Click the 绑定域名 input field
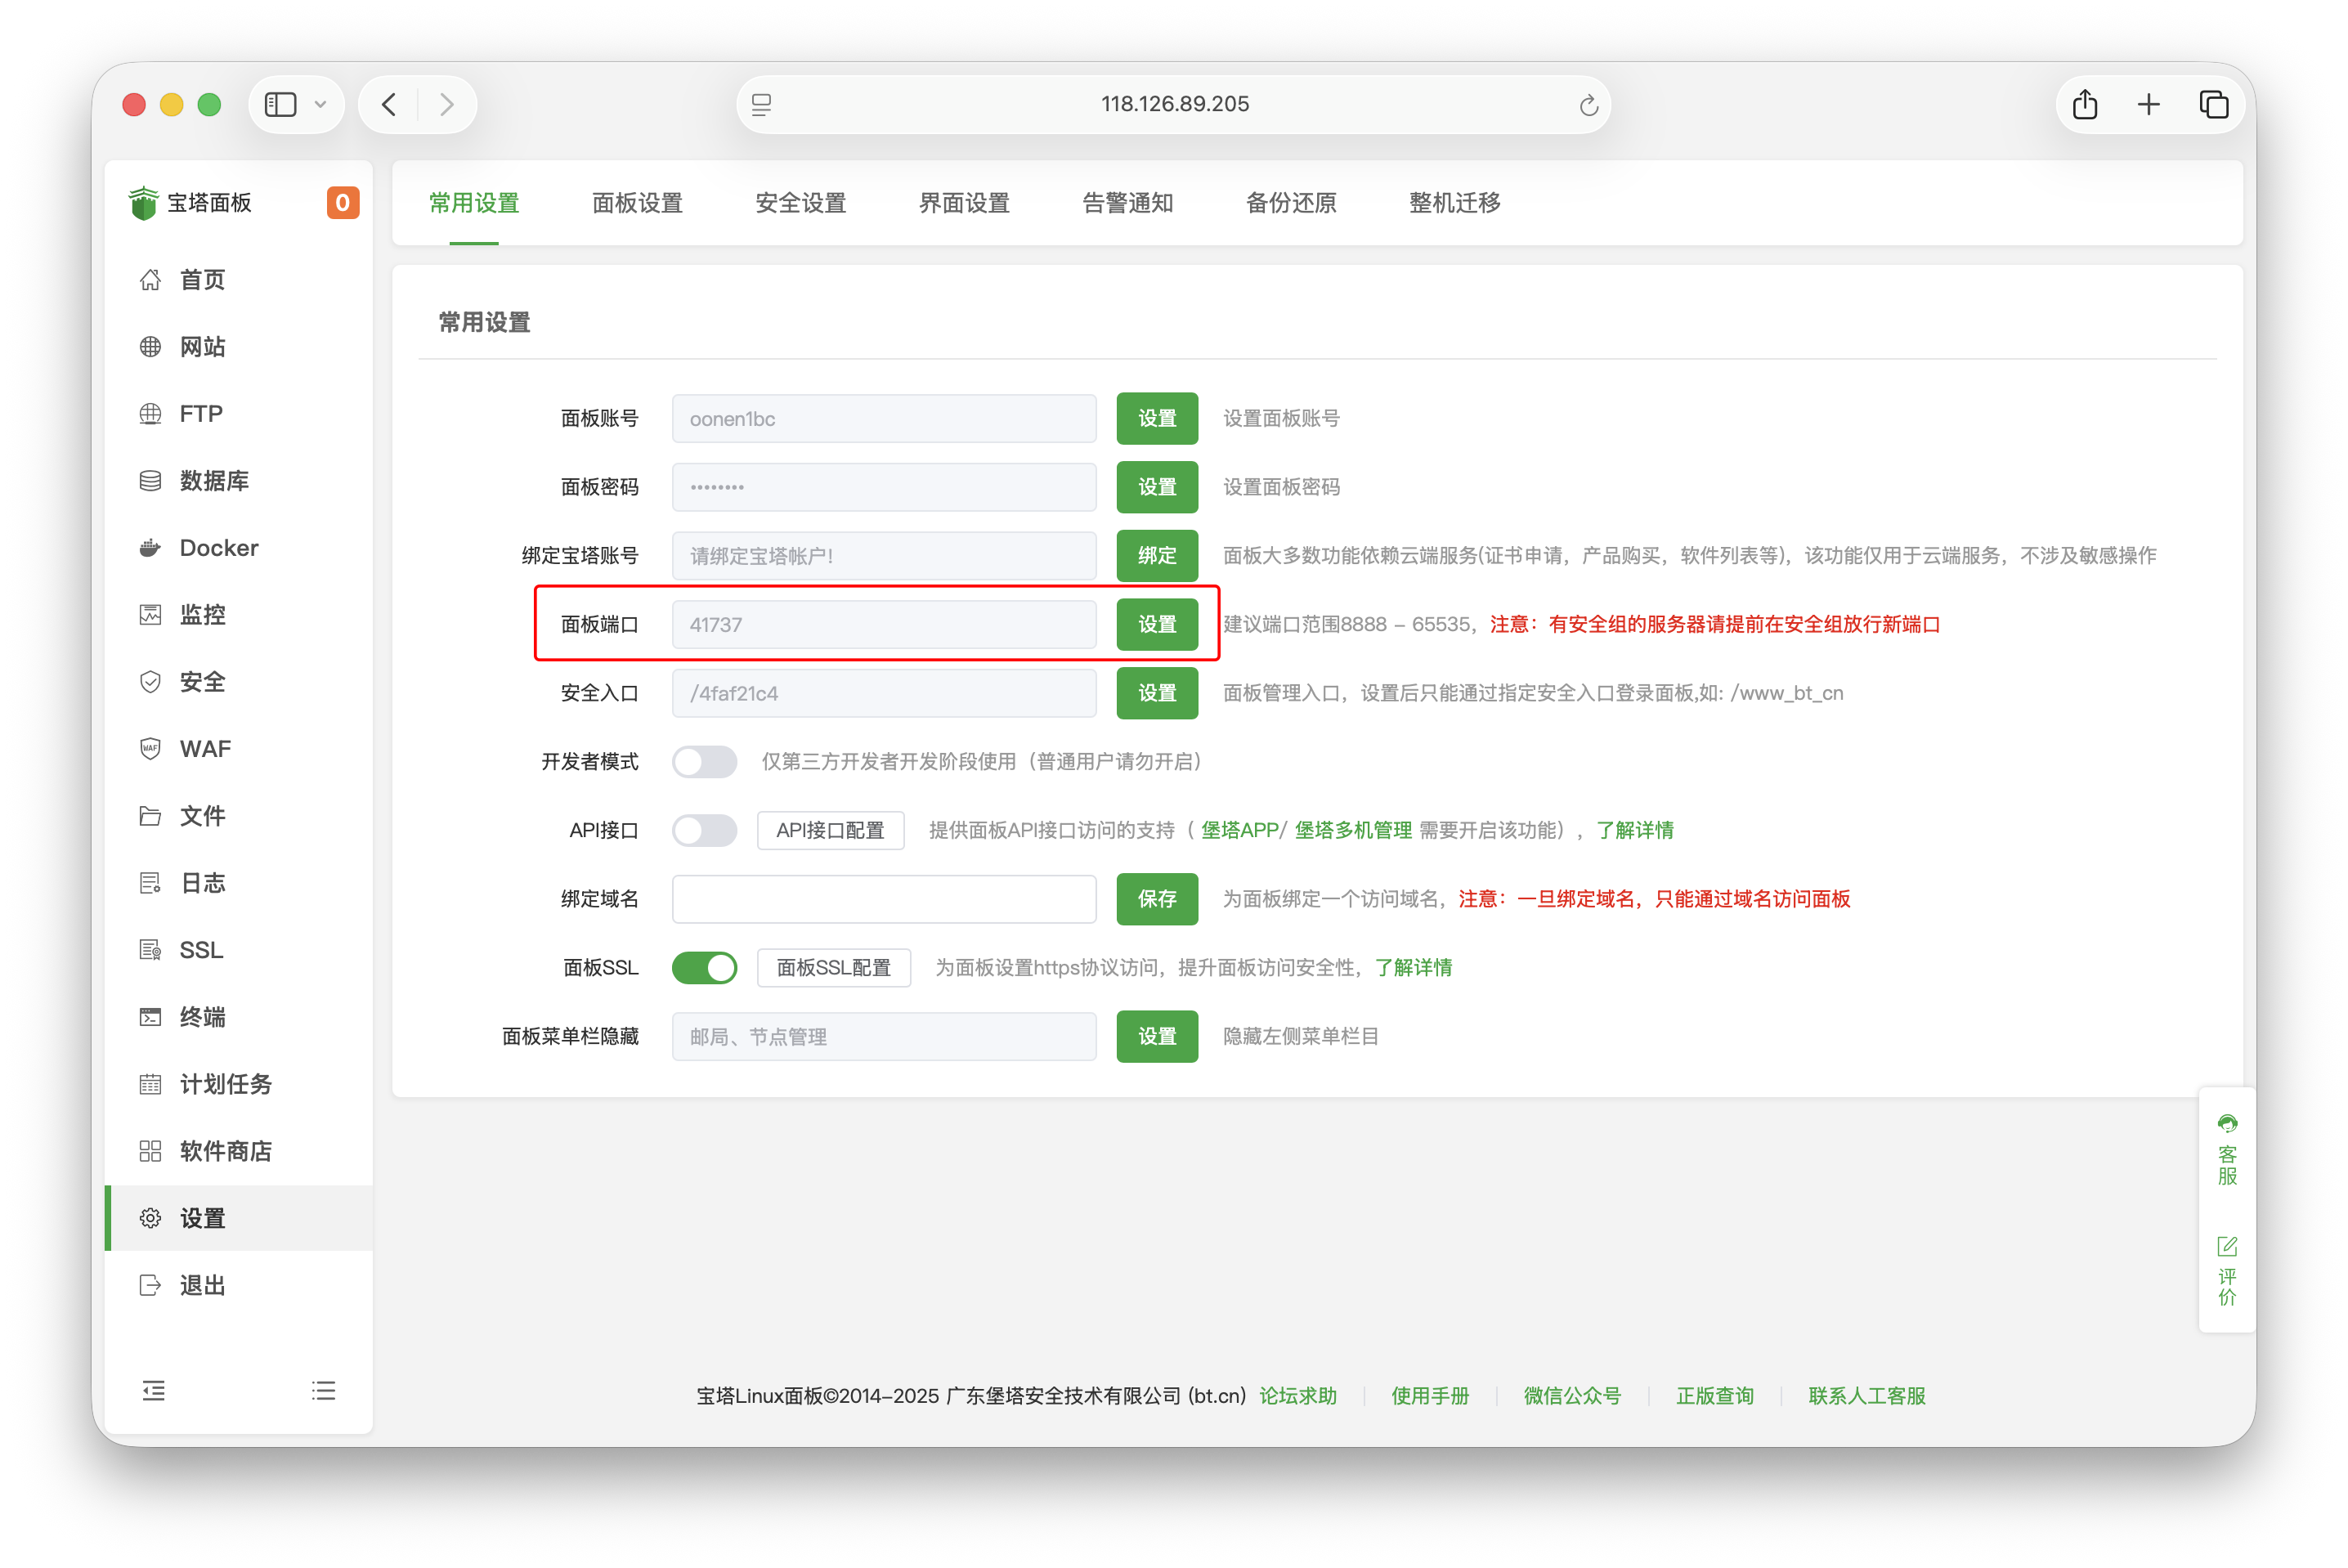Viewport: 2348px width, 1568px height. 884,899
